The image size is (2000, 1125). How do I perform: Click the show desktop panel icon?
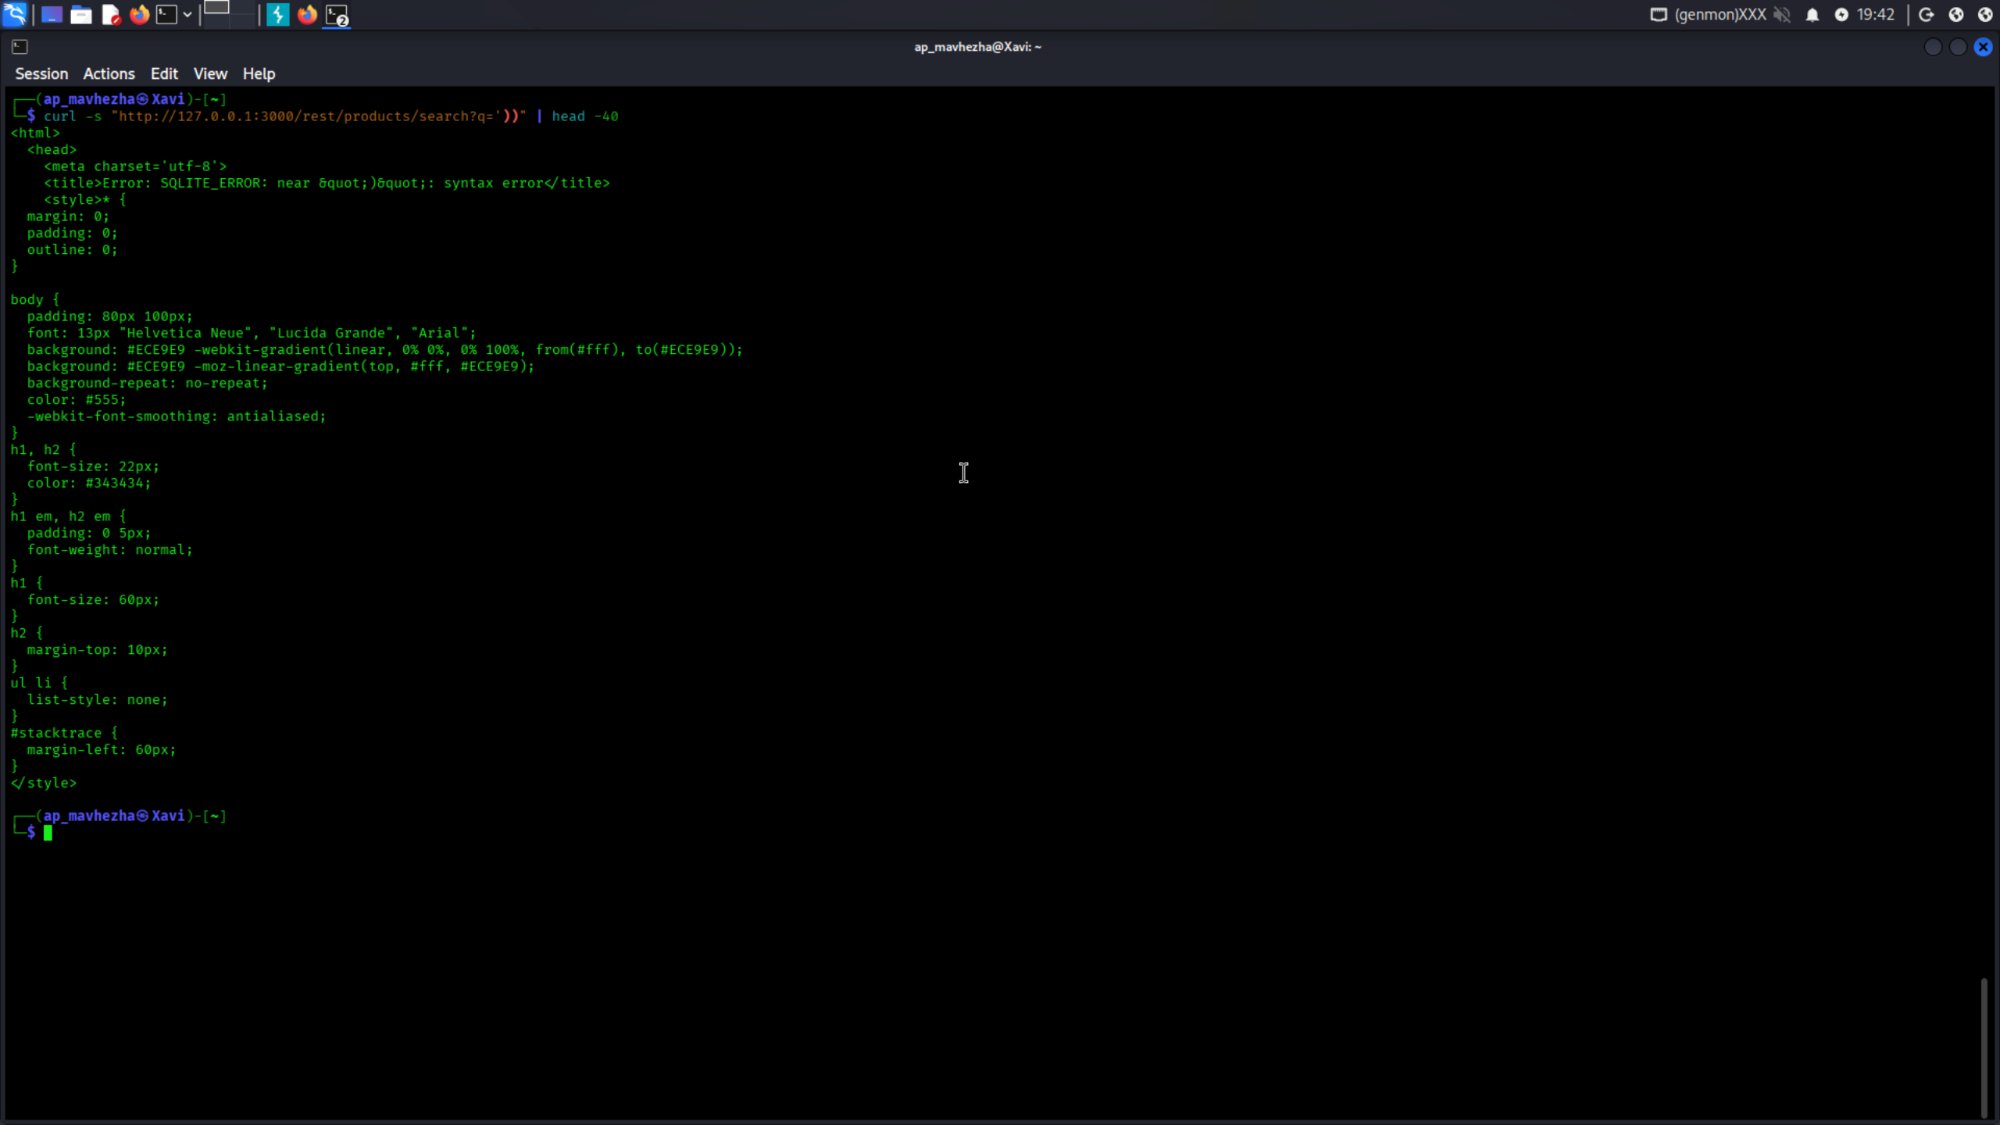[x=52, y=14]
